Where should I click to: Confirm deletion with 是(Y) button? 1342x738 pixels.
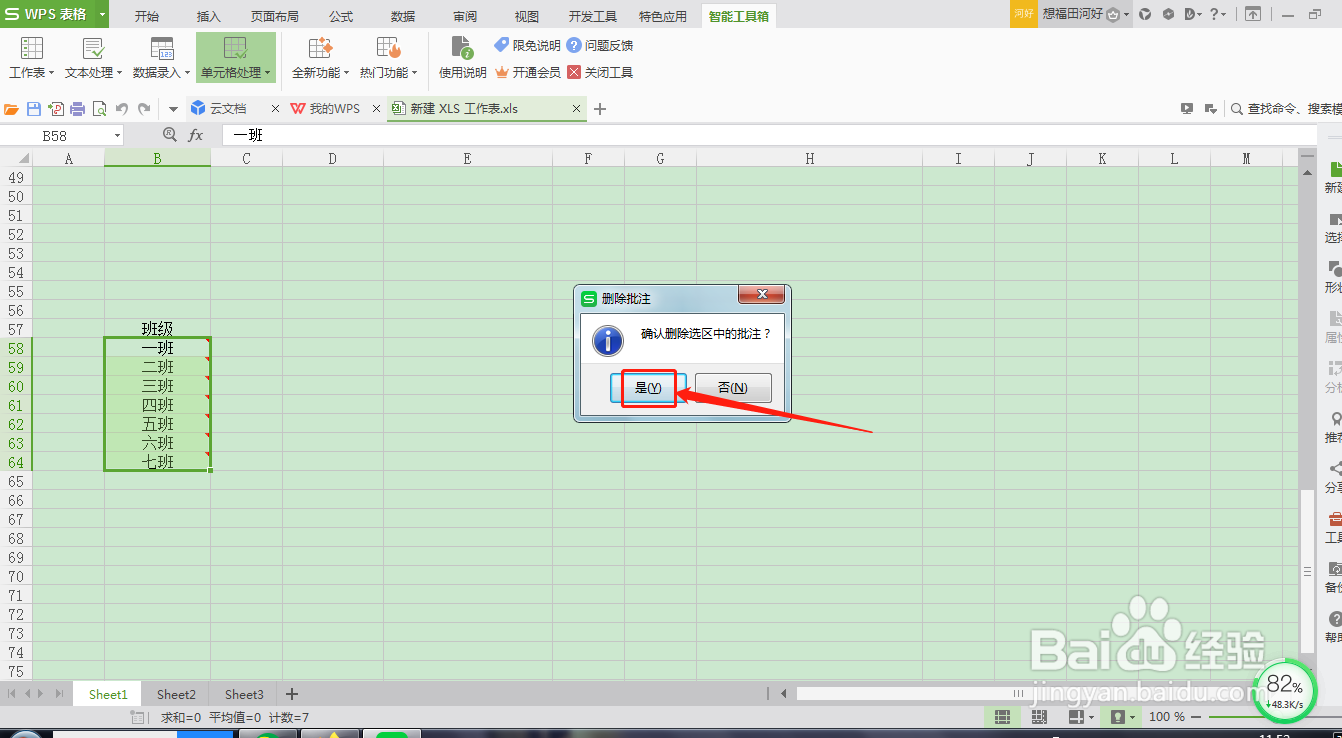pos(648,388)
